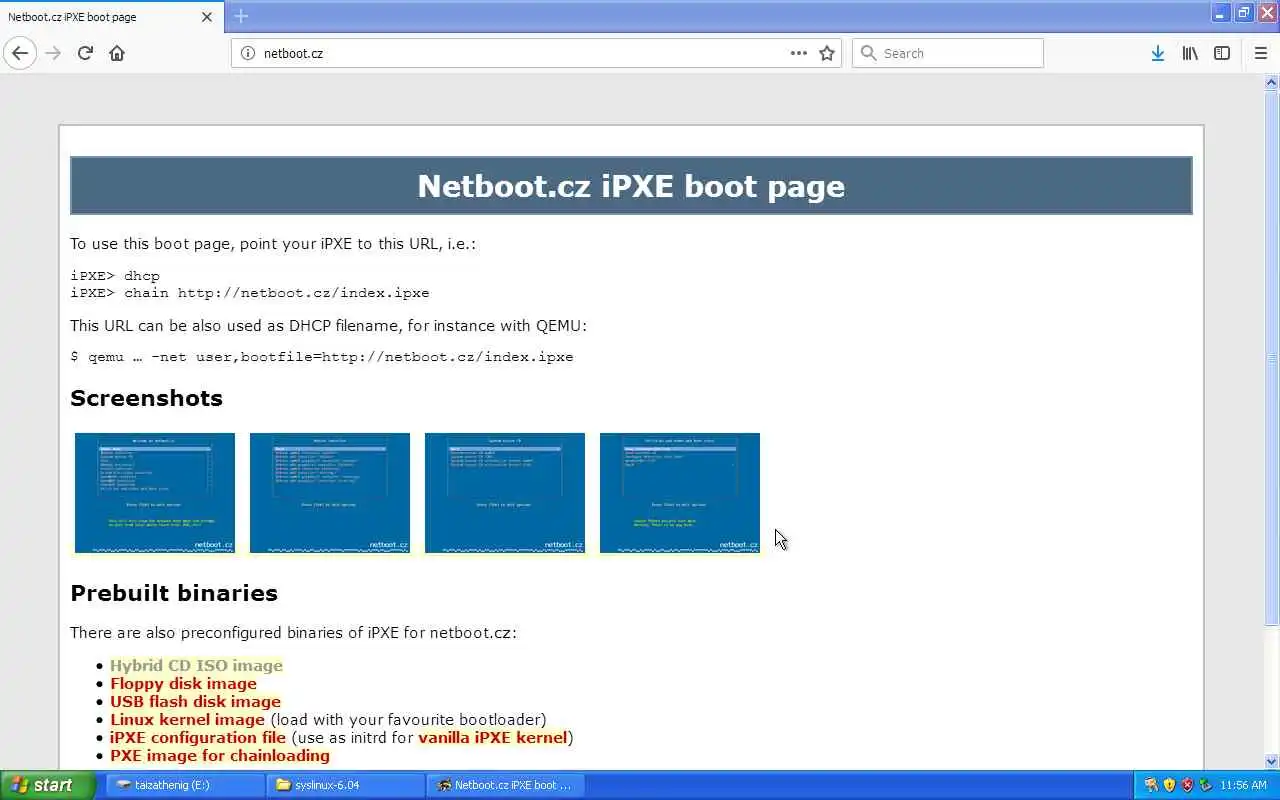Bookmark this page with the star icon

tap(827, 53)
